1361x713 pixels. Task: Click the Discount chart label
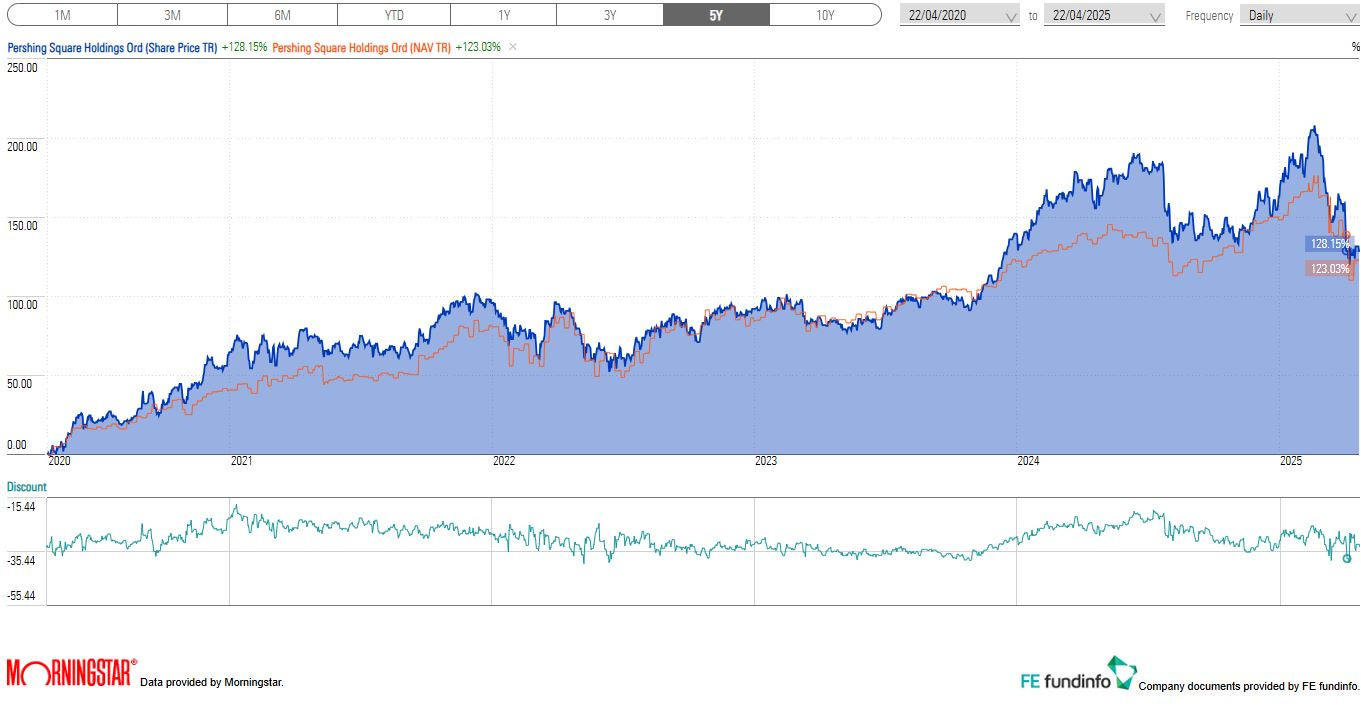coord(27,487)
